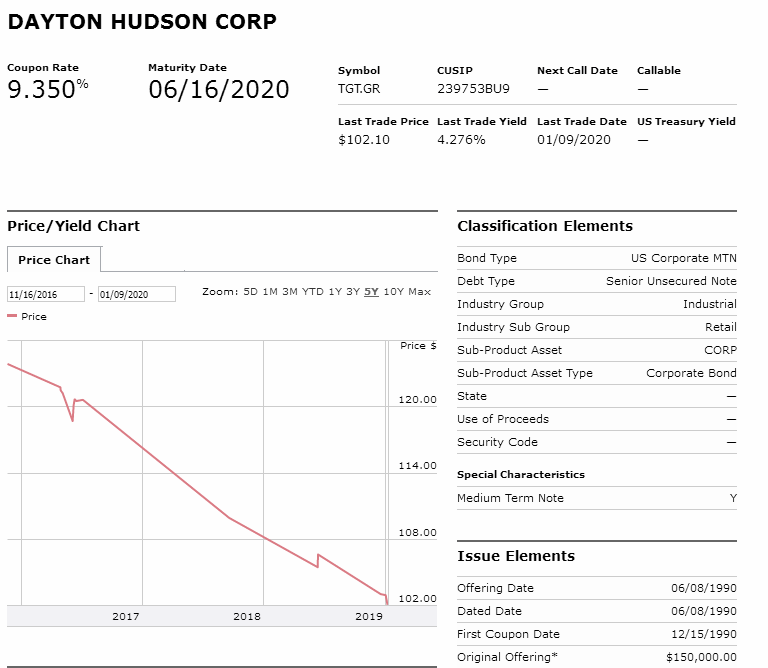
Task: Set chart zoom to 10Y
Action: click(x=393, y=292)
